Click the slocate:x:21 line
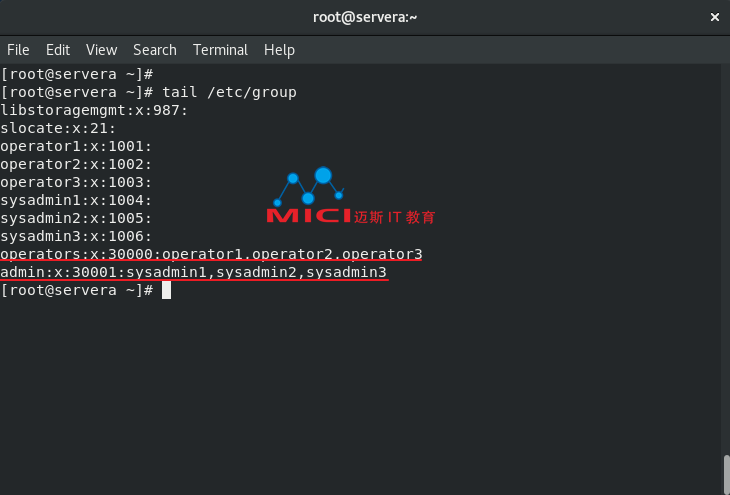730x495 pixels. (x=58, y=128)
